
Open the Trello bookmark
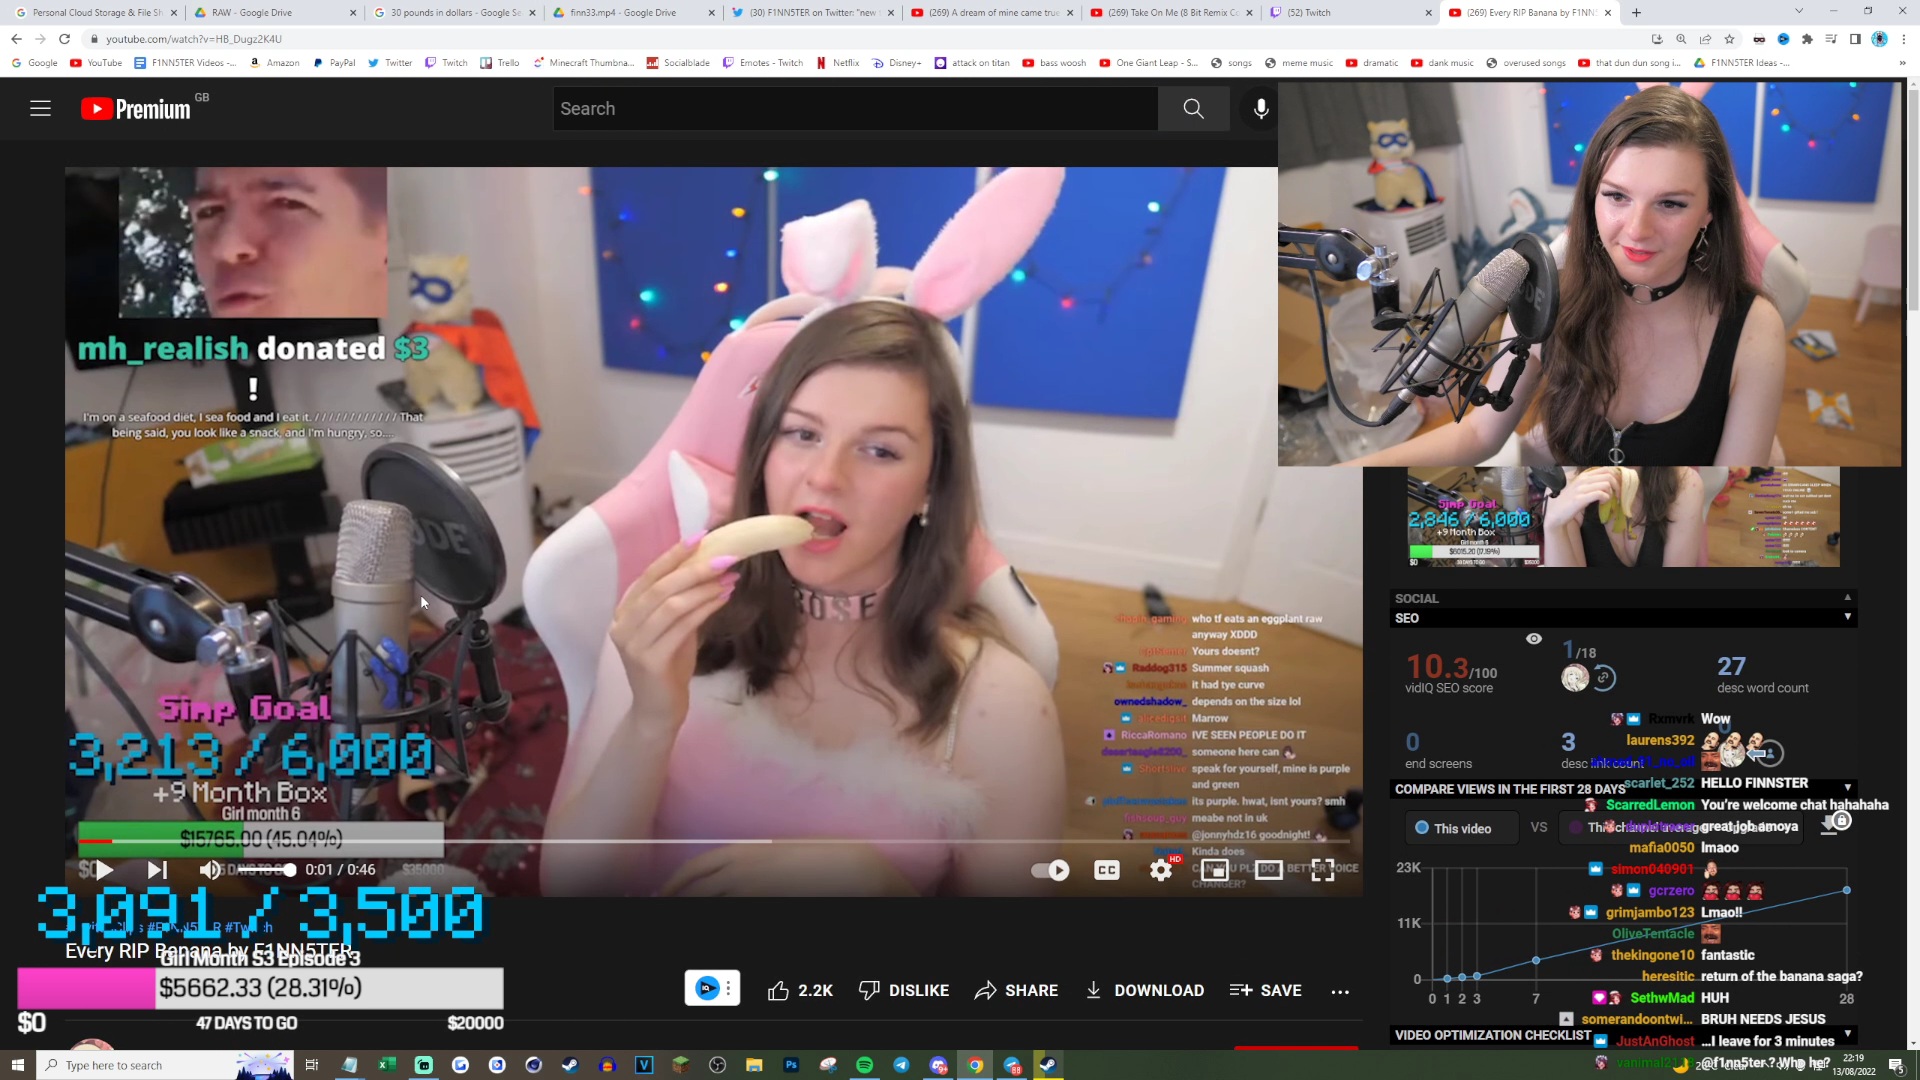[x=500, y=62]
